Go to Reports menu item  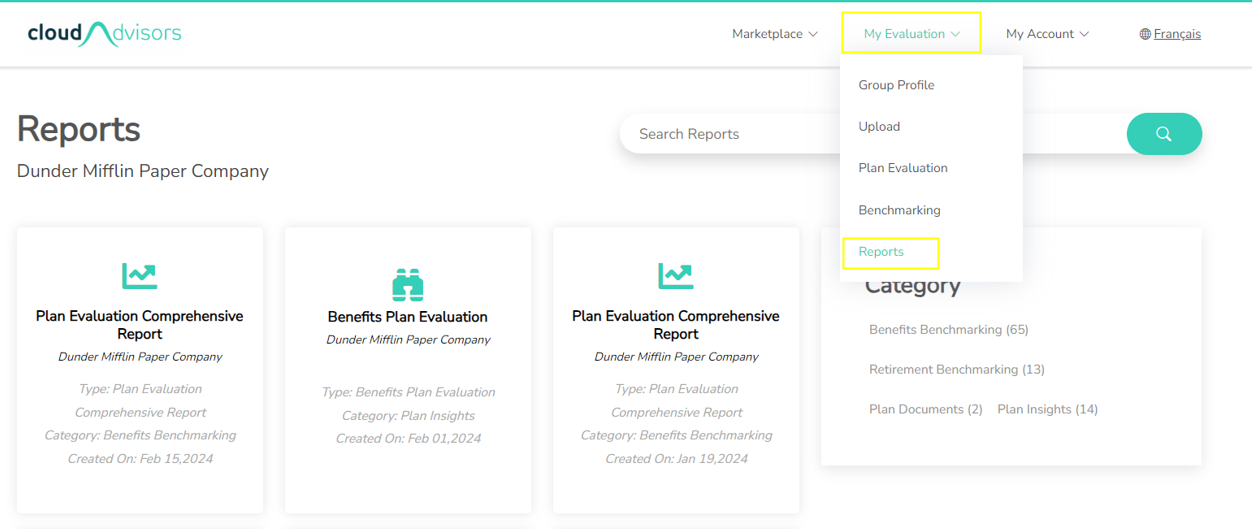(x=881, y=252)
